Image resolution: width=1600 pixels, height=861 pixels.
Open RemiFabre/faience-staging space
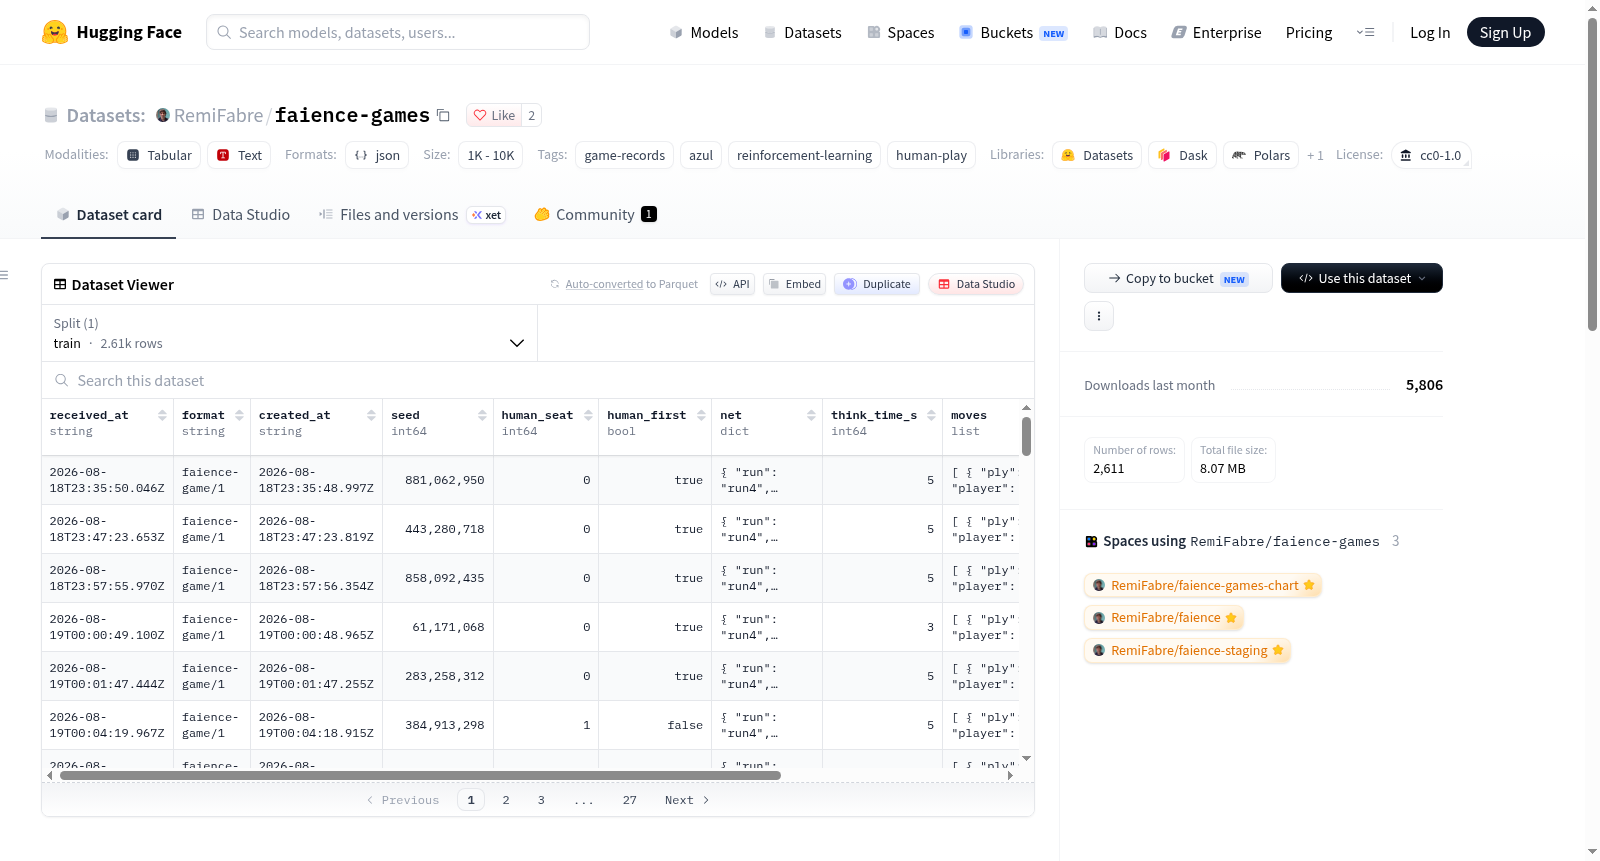click(x=1187, y=651)
